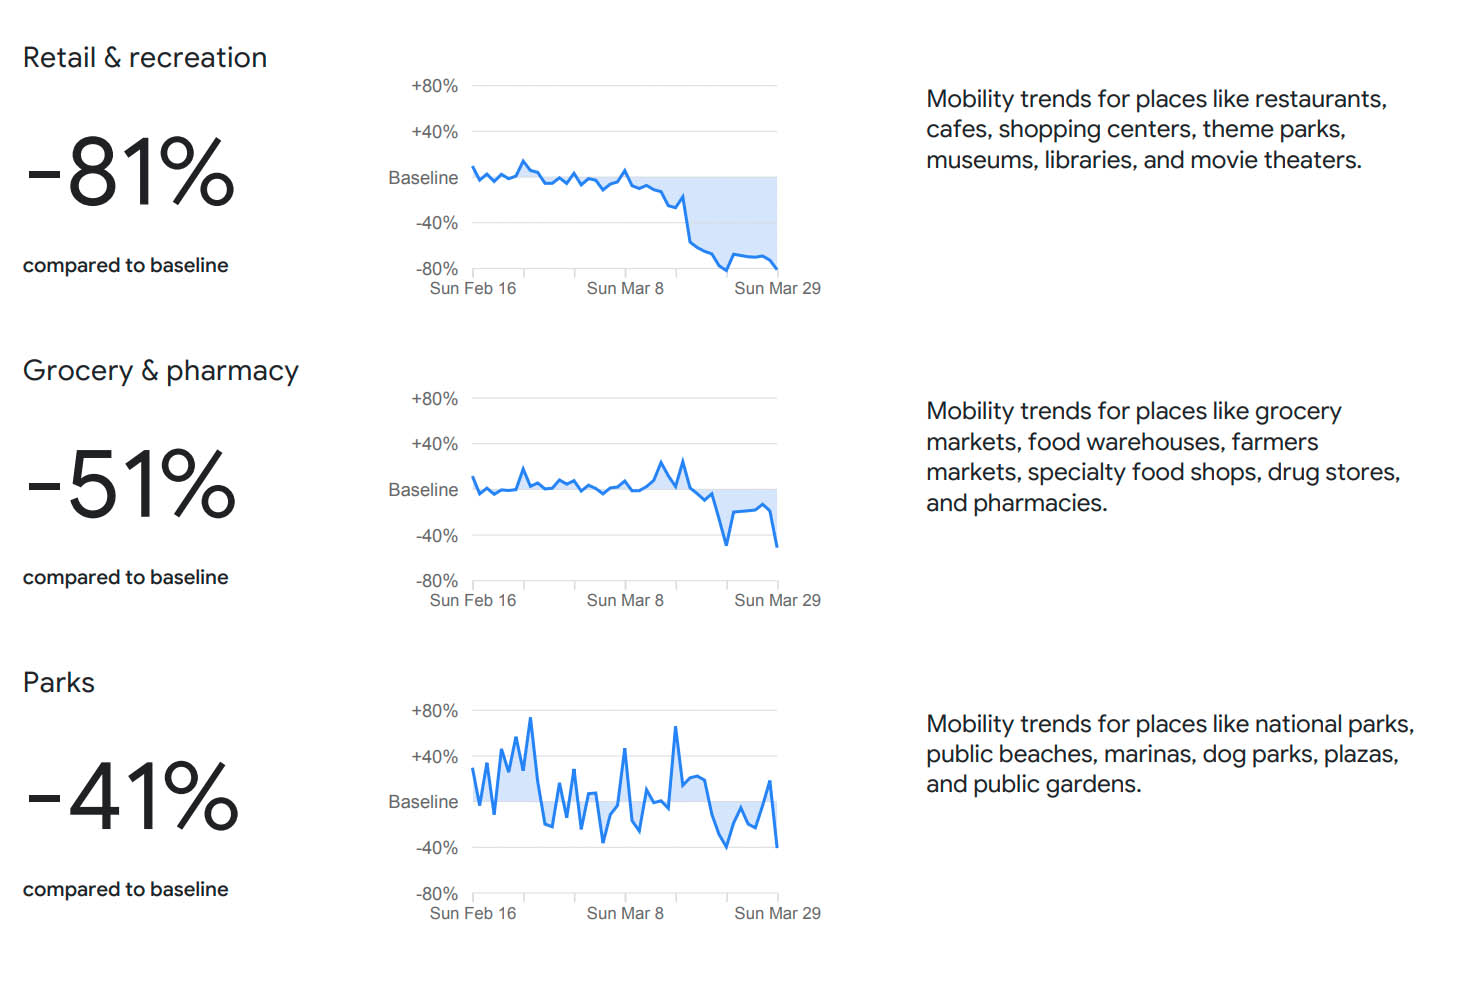Click the Grocery & pharmacy heading
The height and width of the screenshot is (989, 1483).
pyautogui.click(x=161, y=371)
